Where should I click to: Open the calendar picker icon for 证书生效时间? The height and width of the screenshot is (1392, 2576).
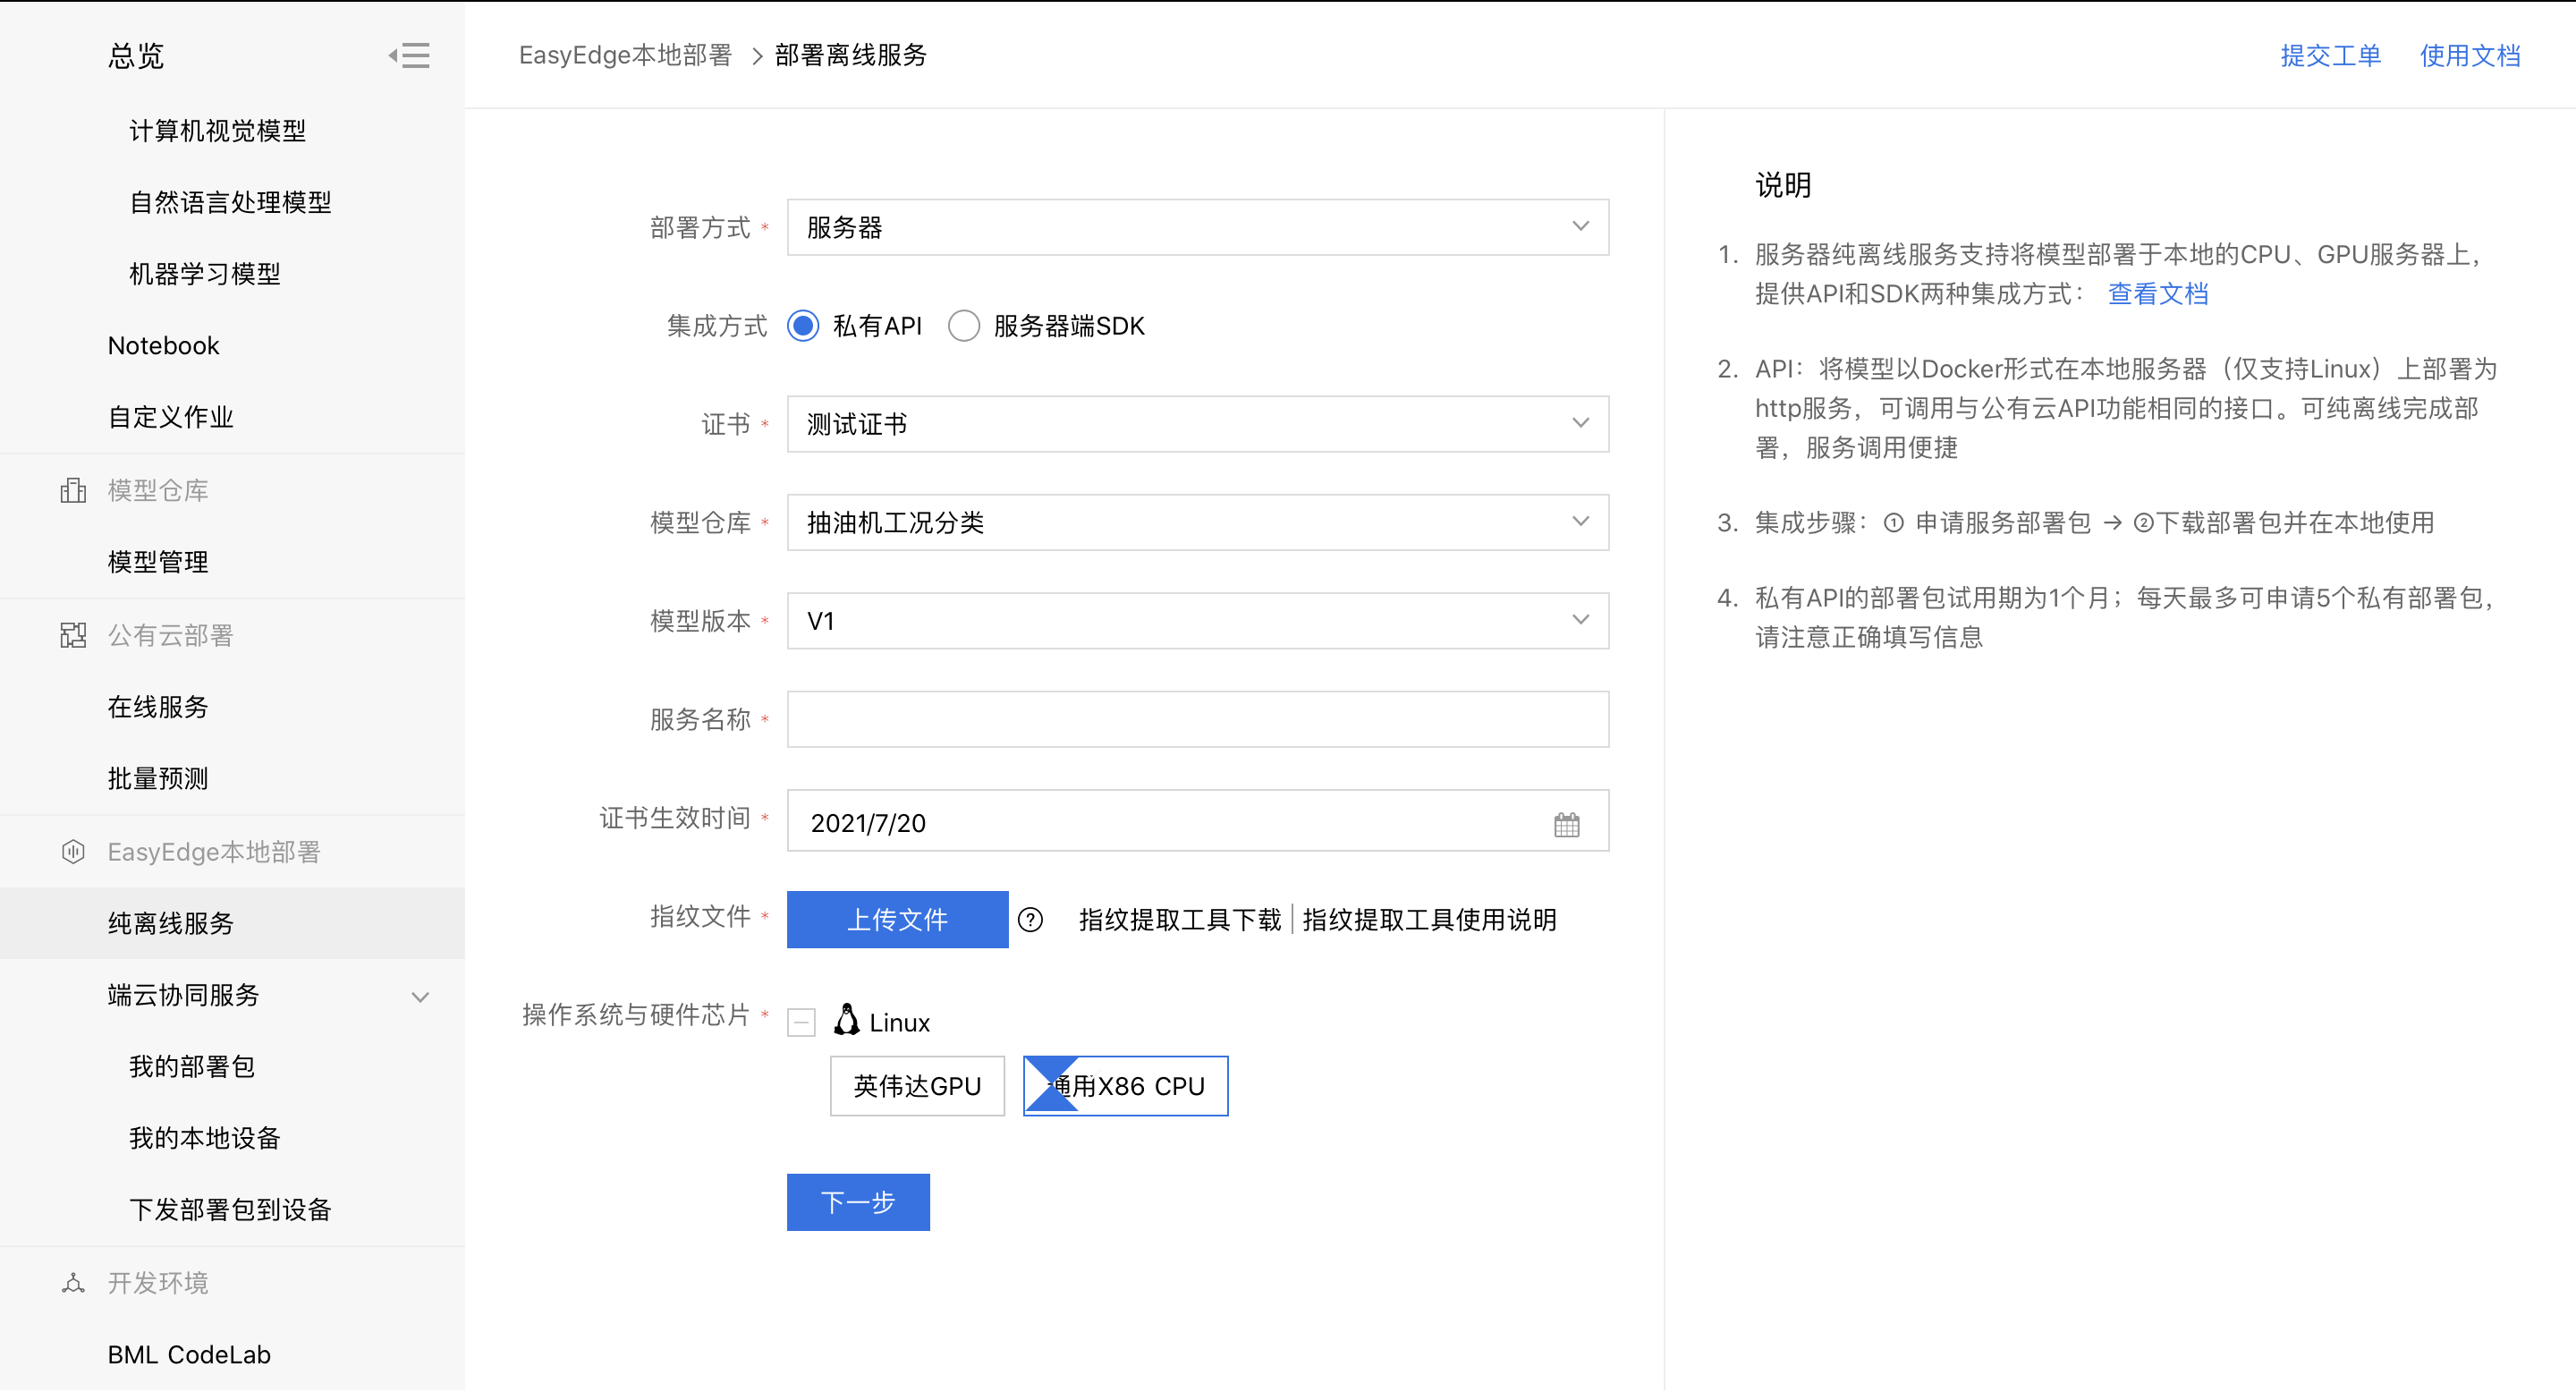click(1567, 824)
